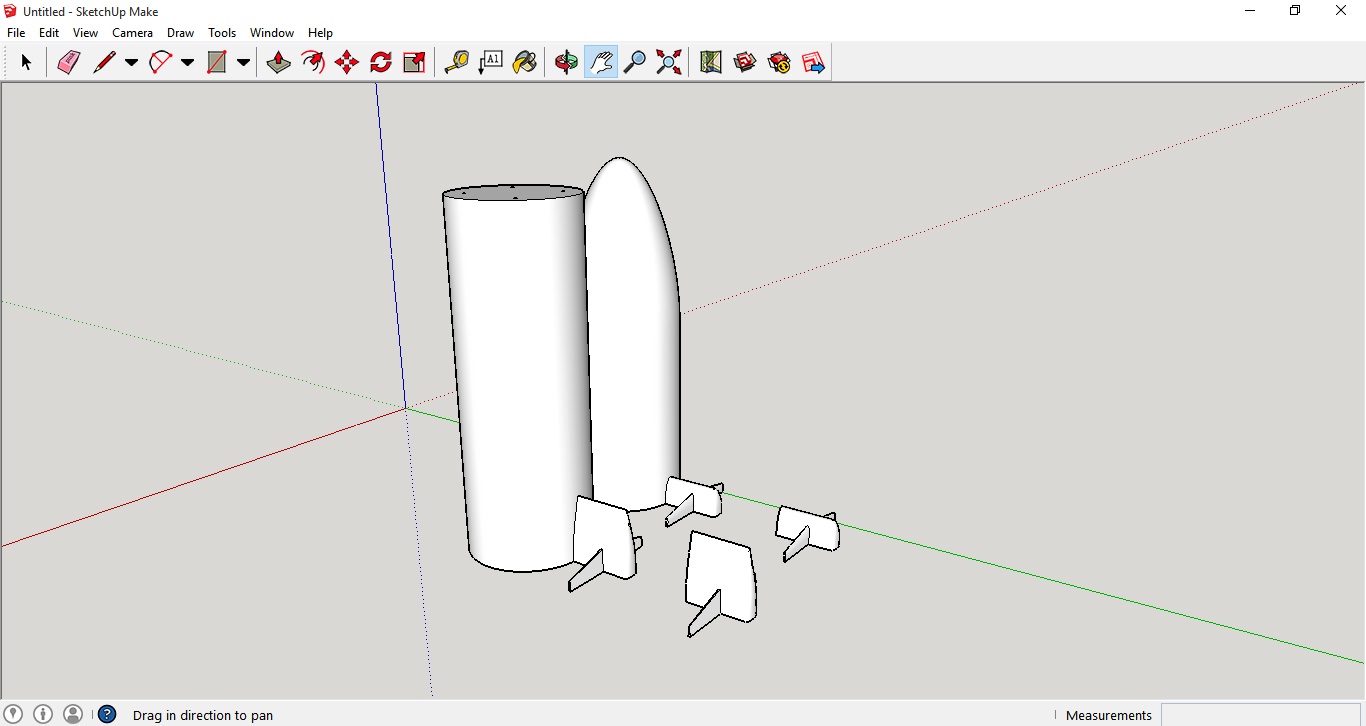Maximize the SketchUp window

(1295, 11)
